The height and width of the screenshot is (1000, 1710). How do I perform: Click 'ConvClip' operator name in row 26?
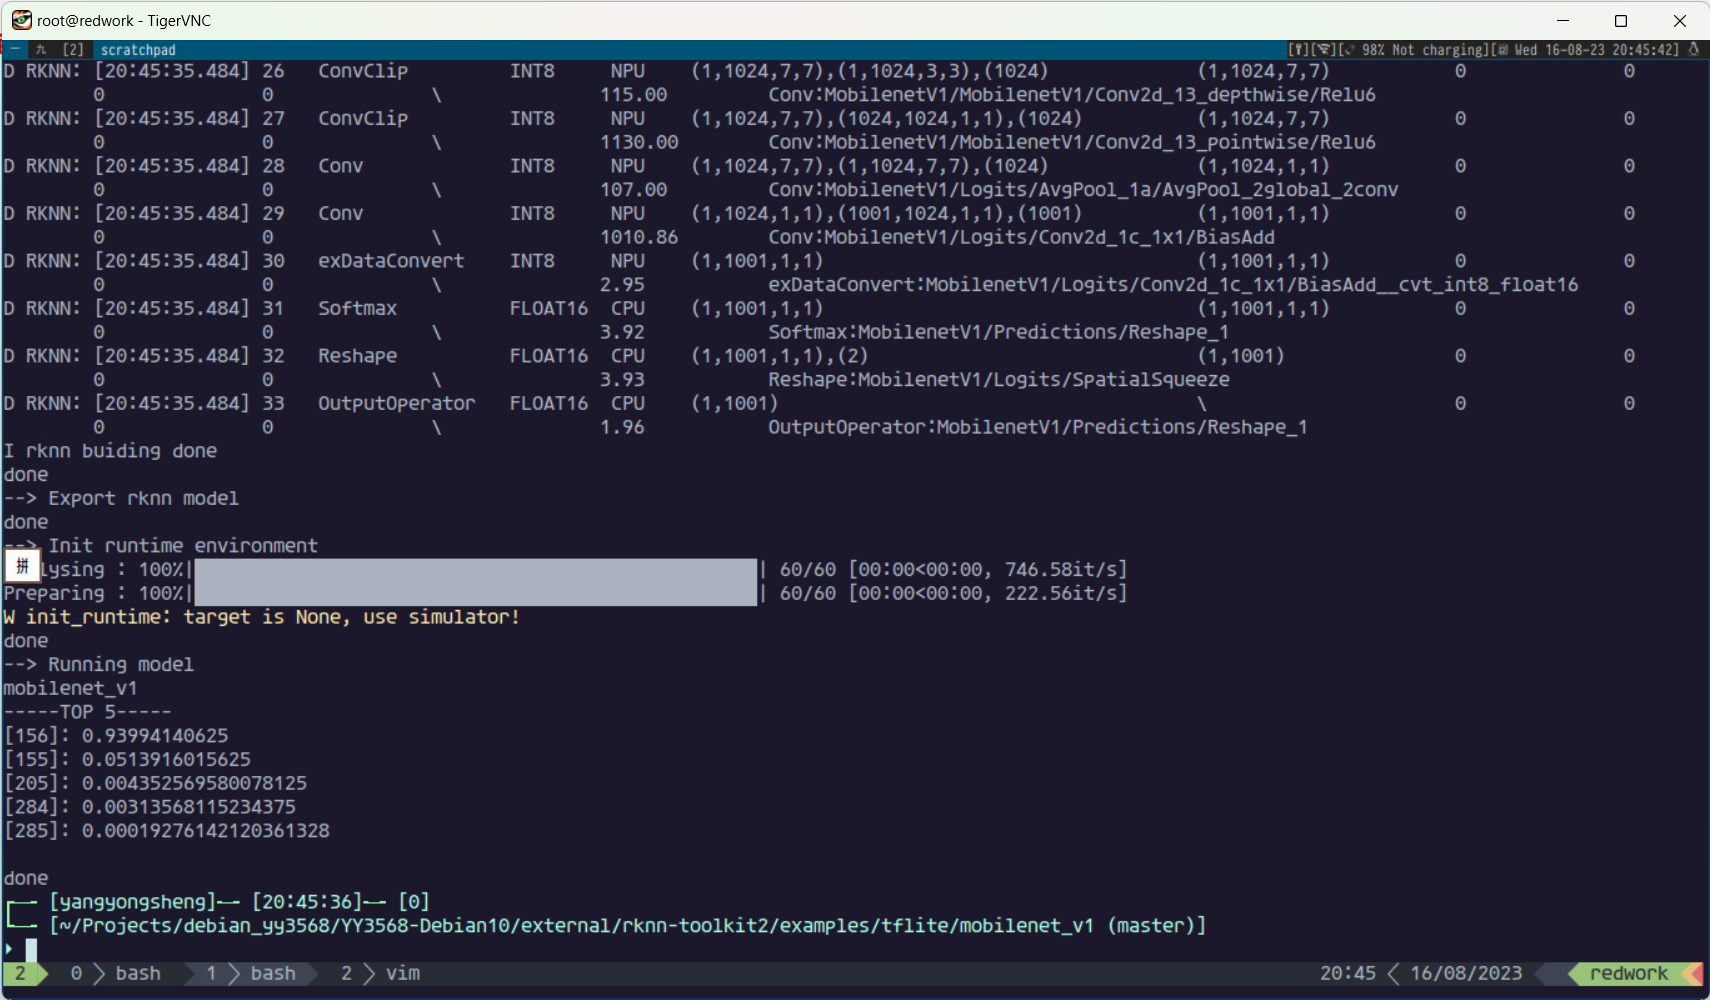coord(363,71)
